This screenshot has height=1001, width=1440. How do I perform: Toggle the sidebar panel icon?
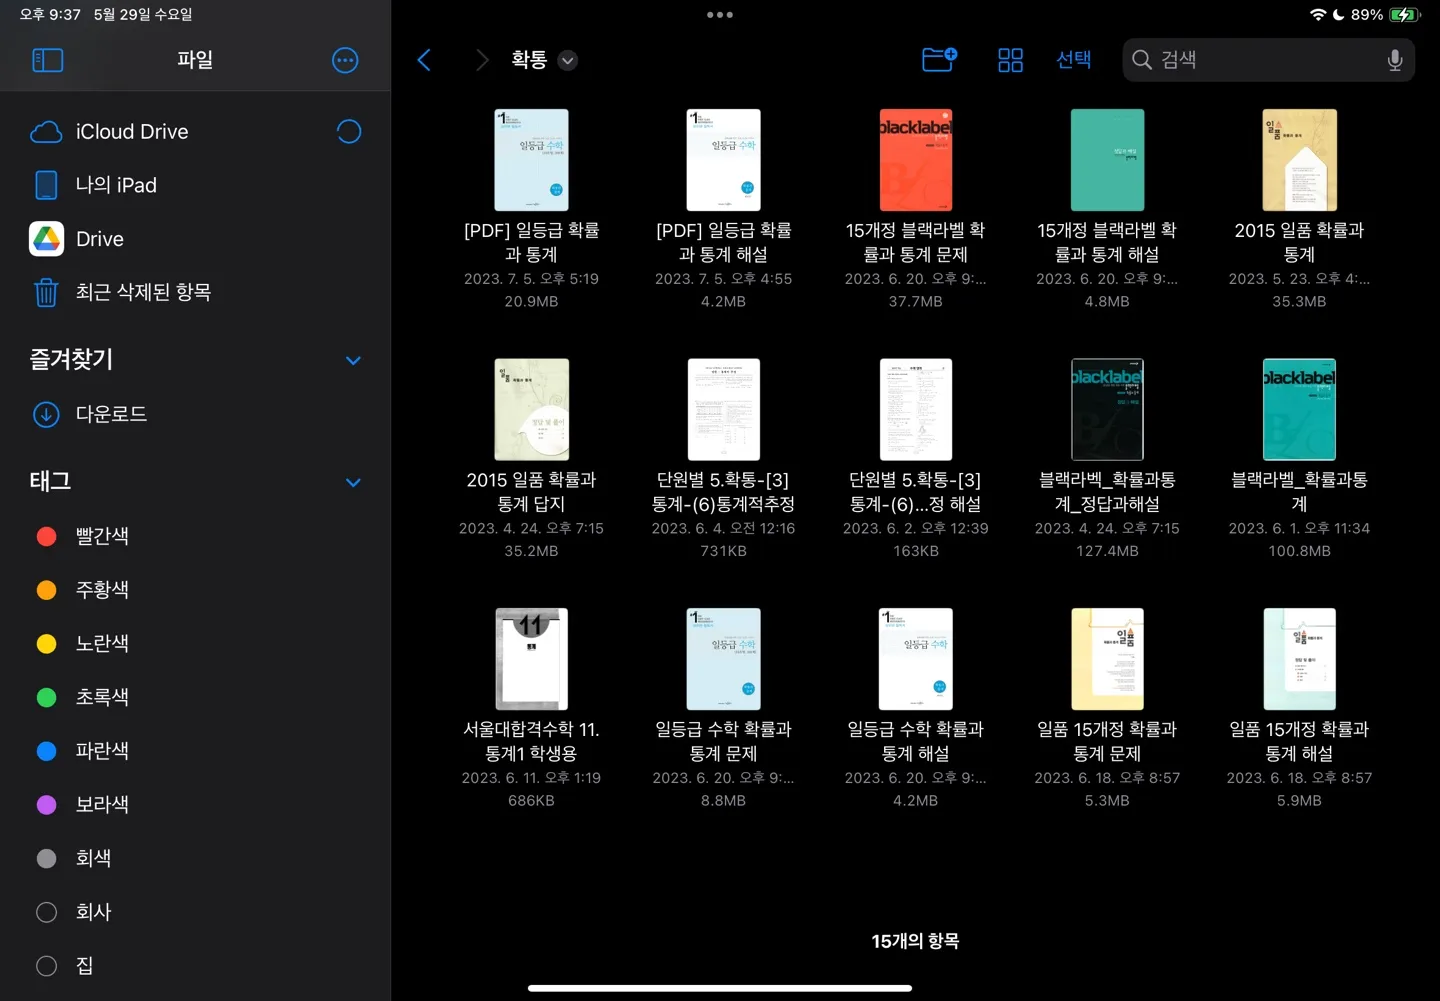[x=47, y=60]
